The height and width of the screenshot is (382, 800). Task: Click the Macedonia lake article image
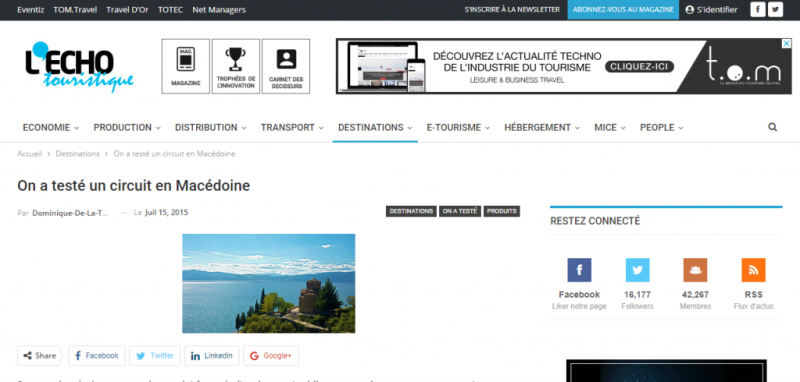268,283
